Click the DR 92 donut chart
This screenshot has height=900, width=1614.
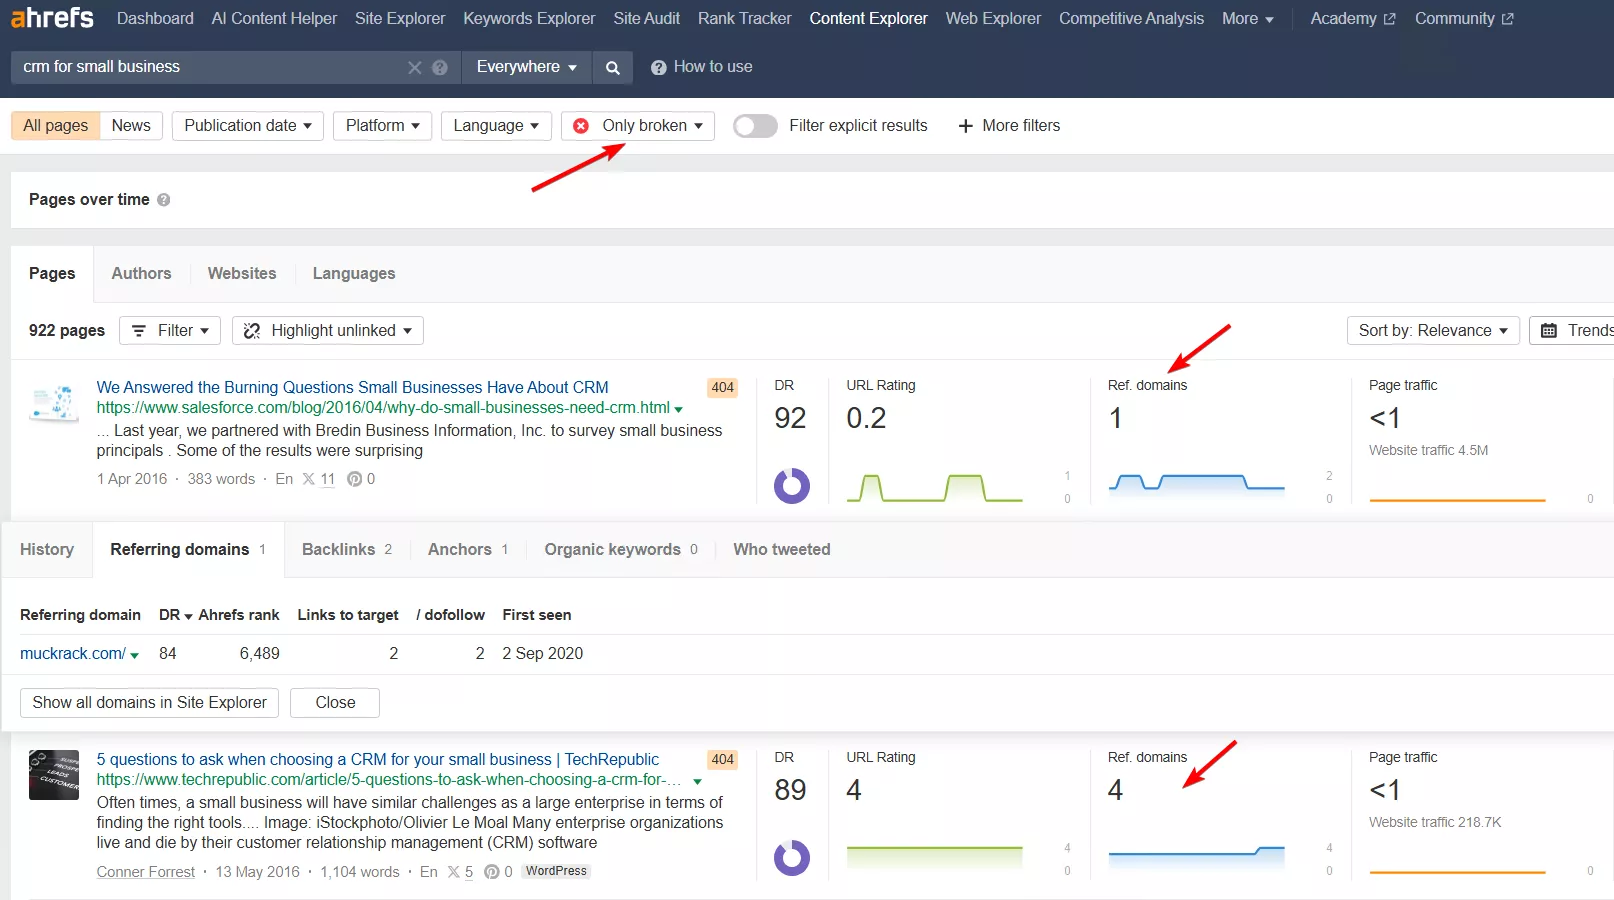click(x=791, y=486)
